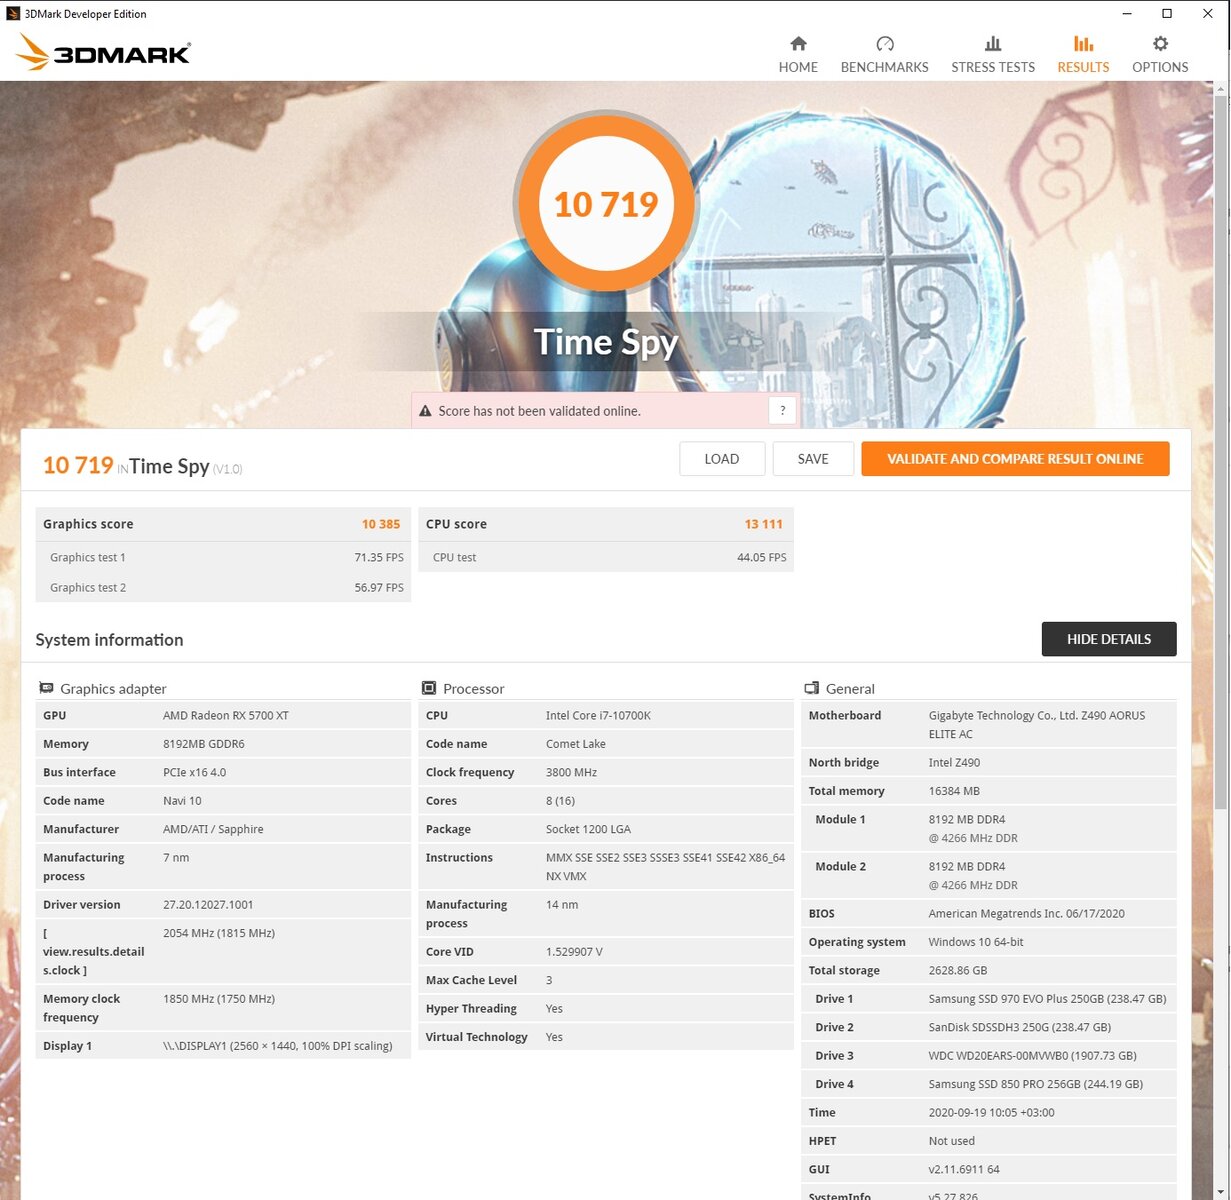This screenshot has height=1200, width=1231.
Task: Click Code name value Comet Lake
Action: (576, 744)
